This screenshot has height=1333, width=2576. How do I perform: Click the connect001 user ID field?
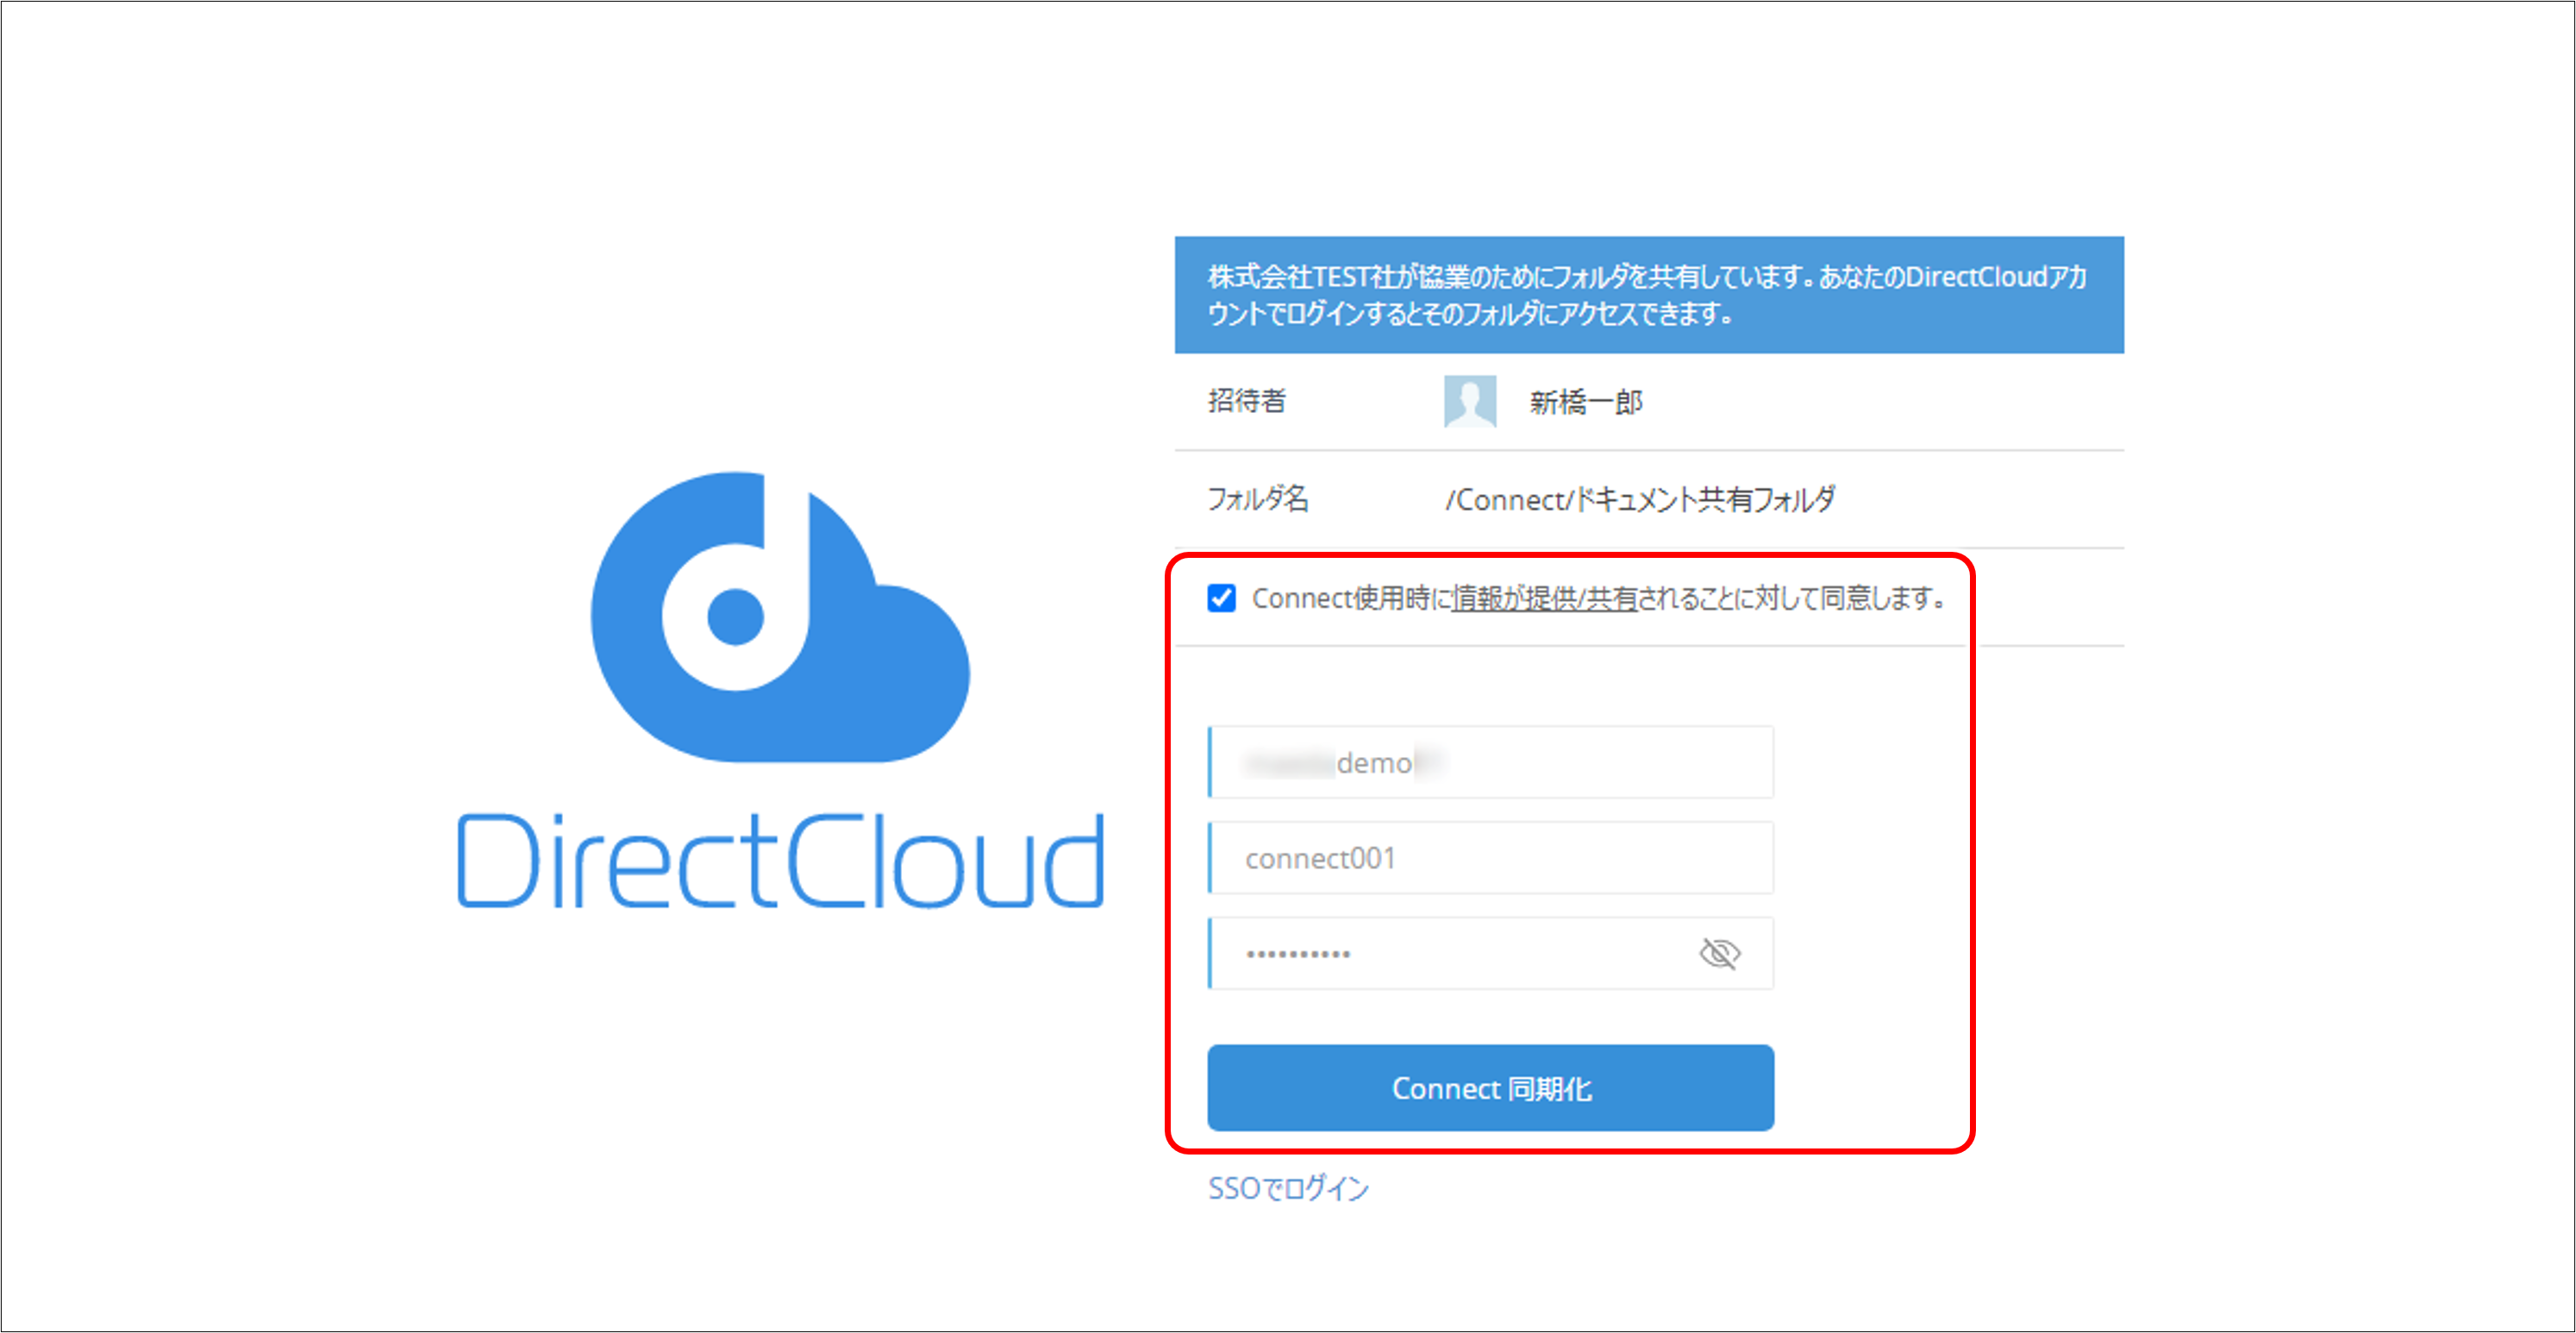click(x=1490, y=858)
